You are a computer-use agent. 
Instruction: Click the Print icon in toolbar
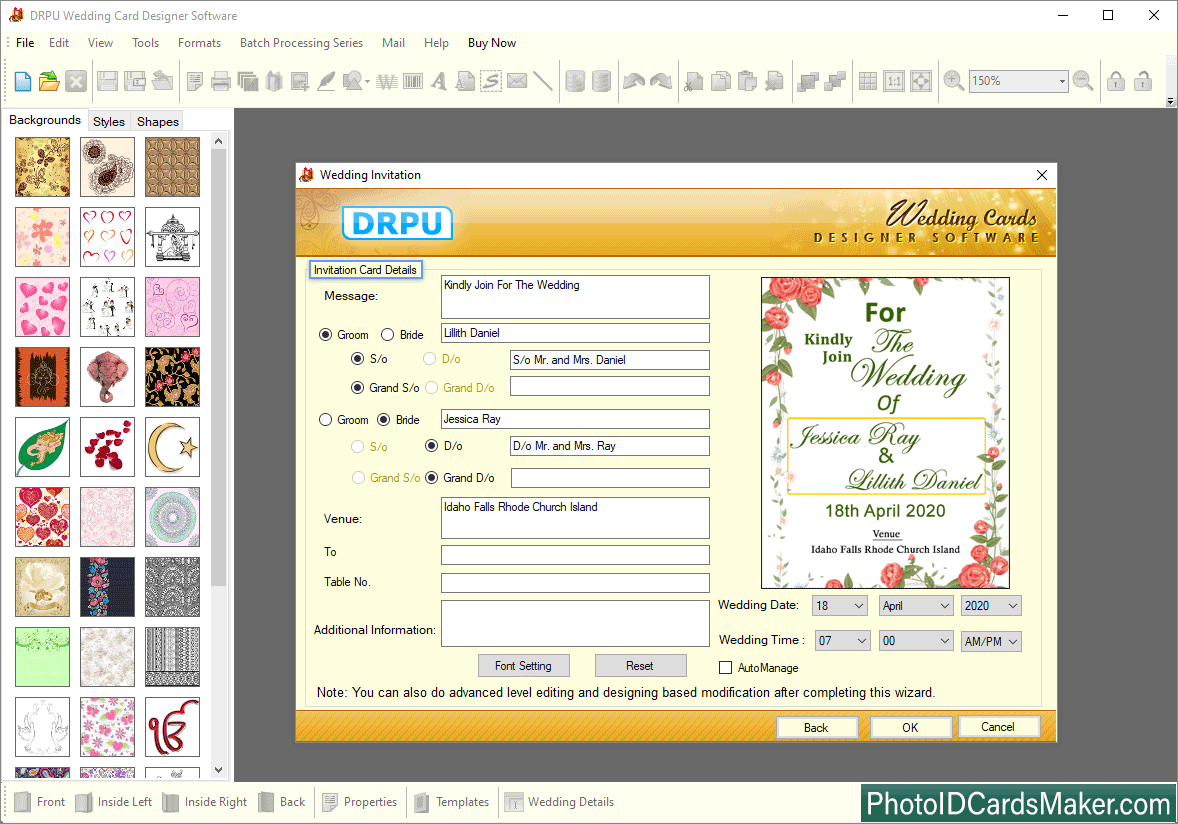221,81
